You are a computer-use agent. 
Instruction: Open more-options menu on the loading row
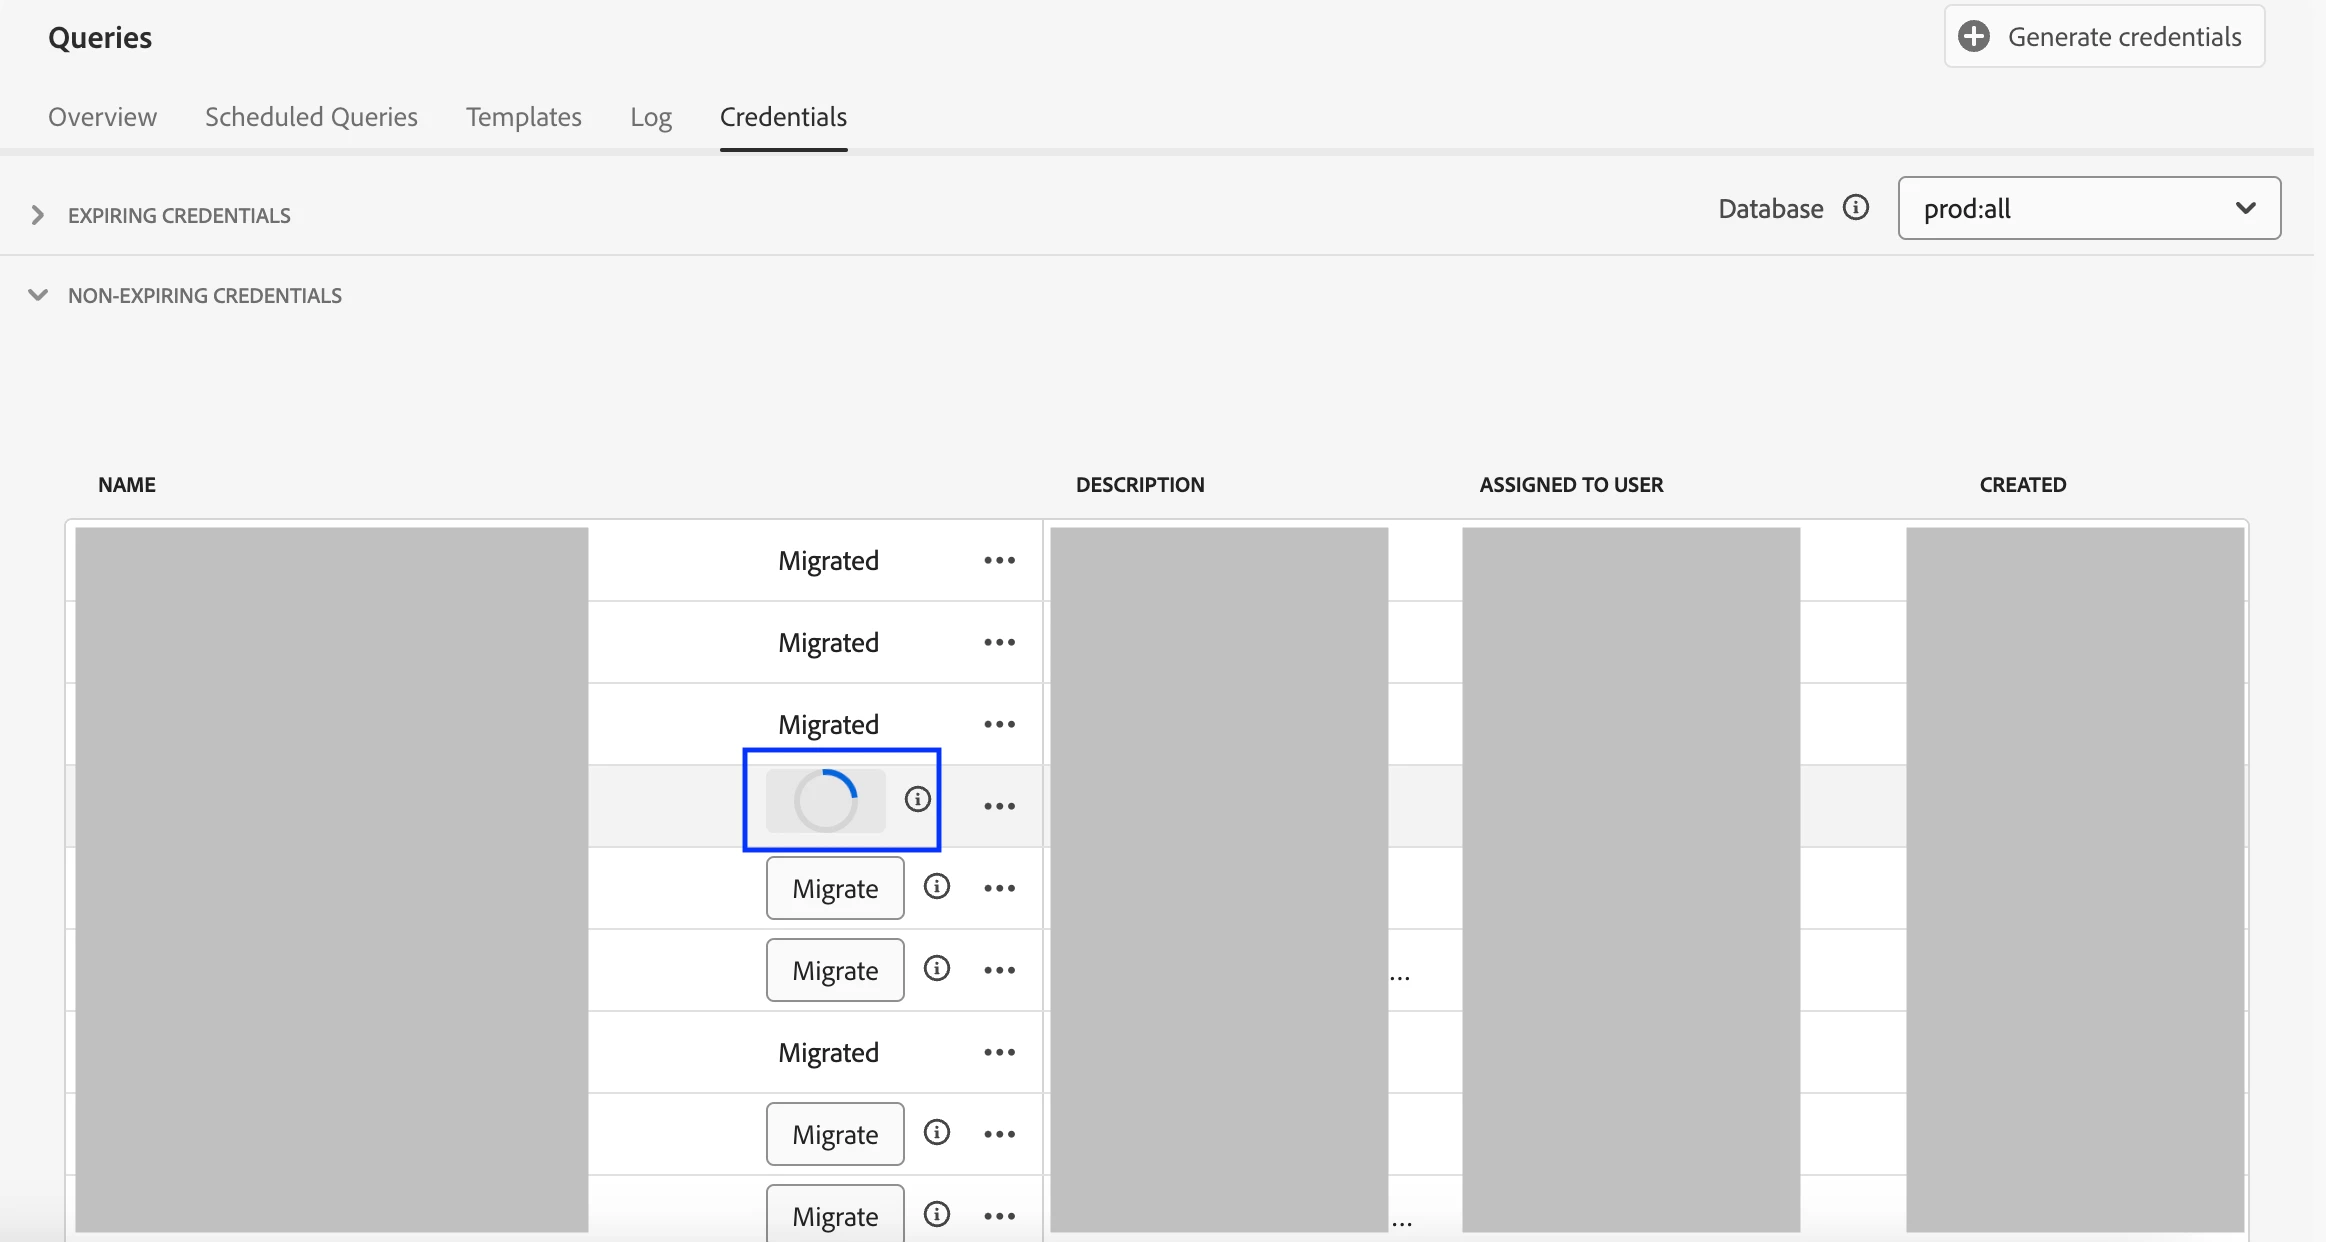(999, 806)
